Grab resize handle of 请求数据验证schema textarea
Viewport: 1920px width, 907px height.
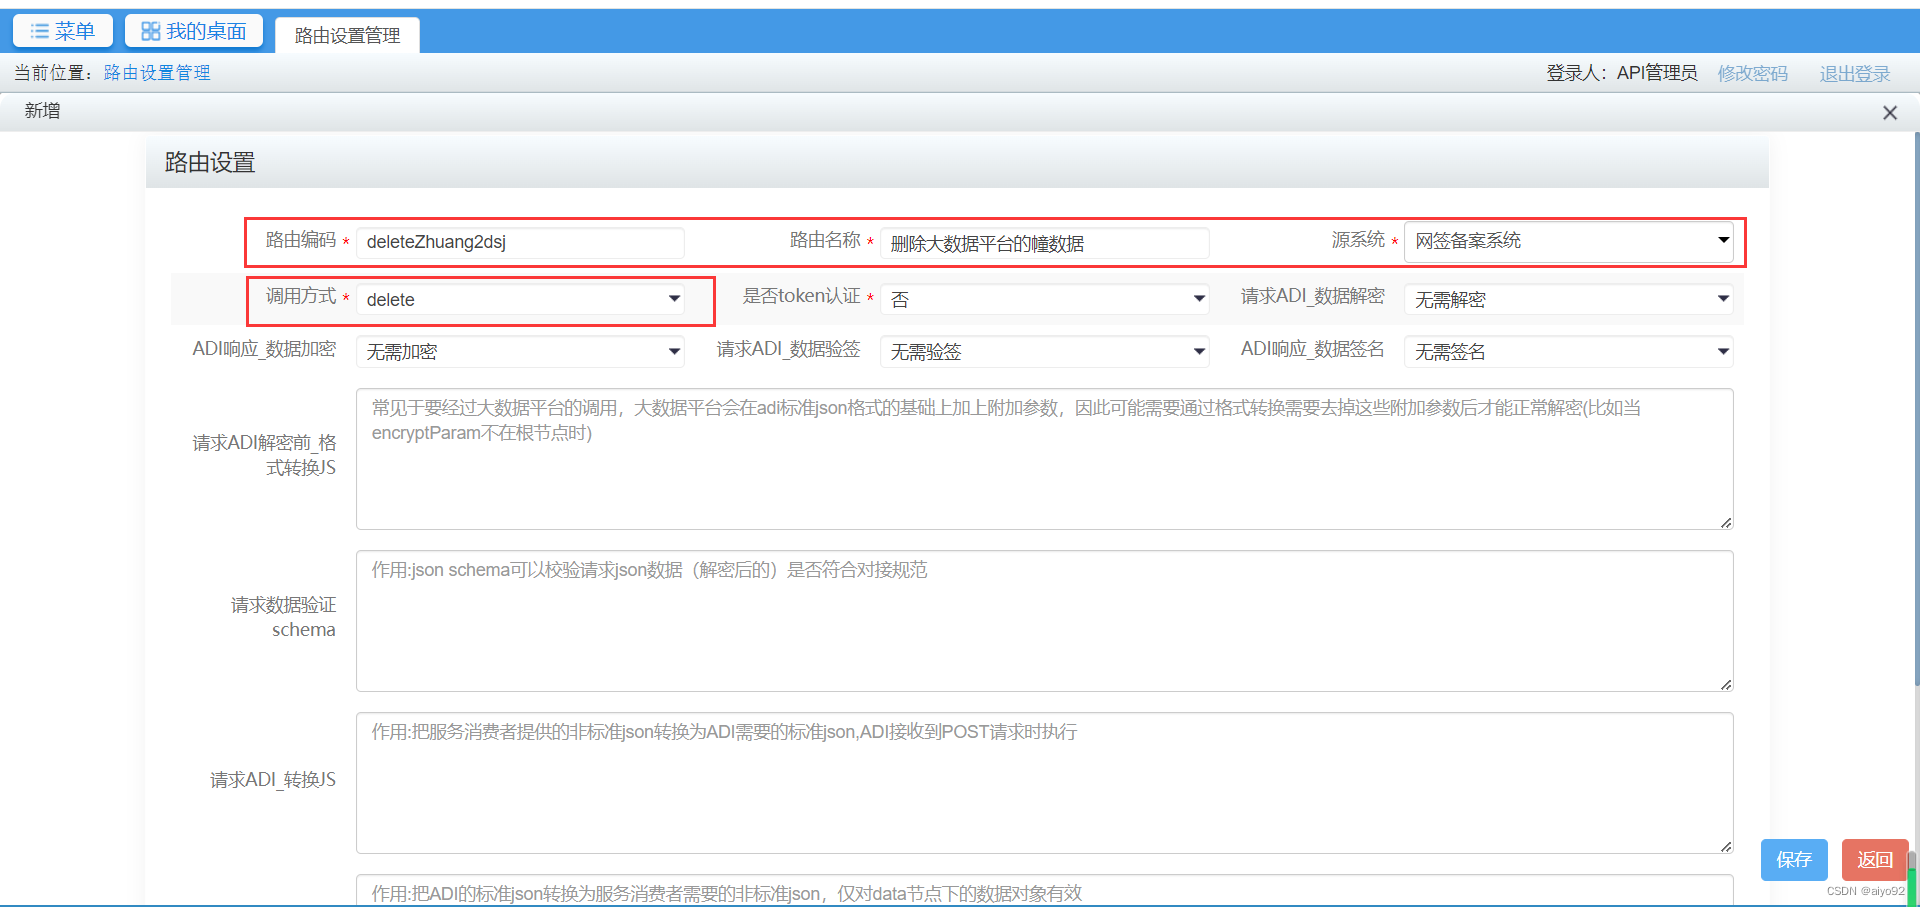(1726, 684)
